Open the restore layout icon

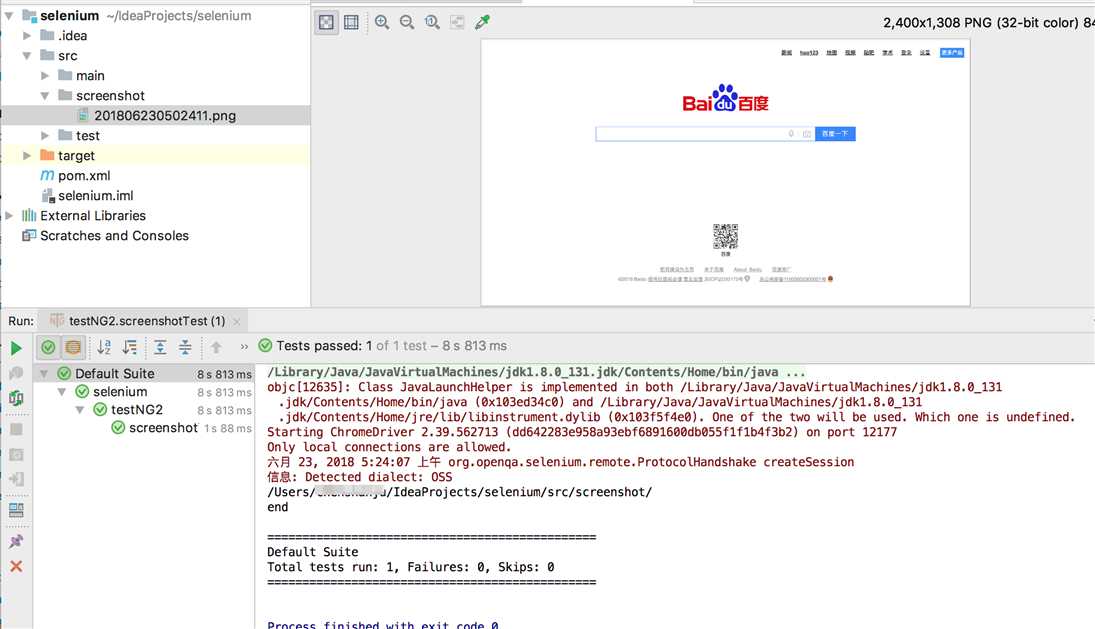point(16,510)
